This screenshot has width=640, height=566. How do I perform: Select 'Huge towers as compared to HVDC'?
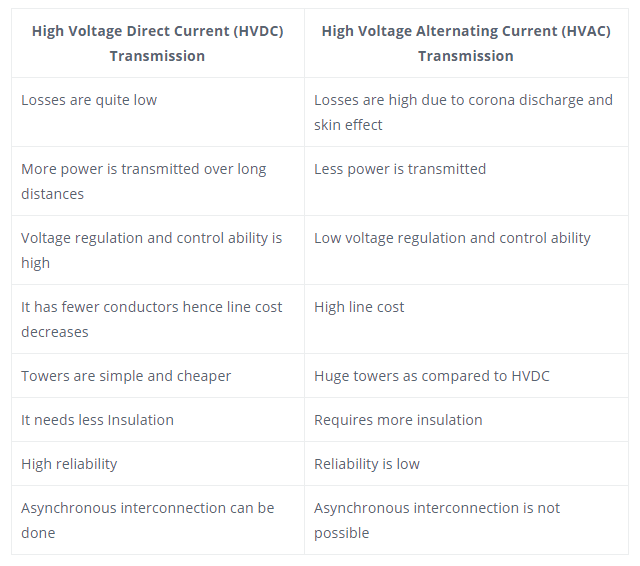[466, 376]
